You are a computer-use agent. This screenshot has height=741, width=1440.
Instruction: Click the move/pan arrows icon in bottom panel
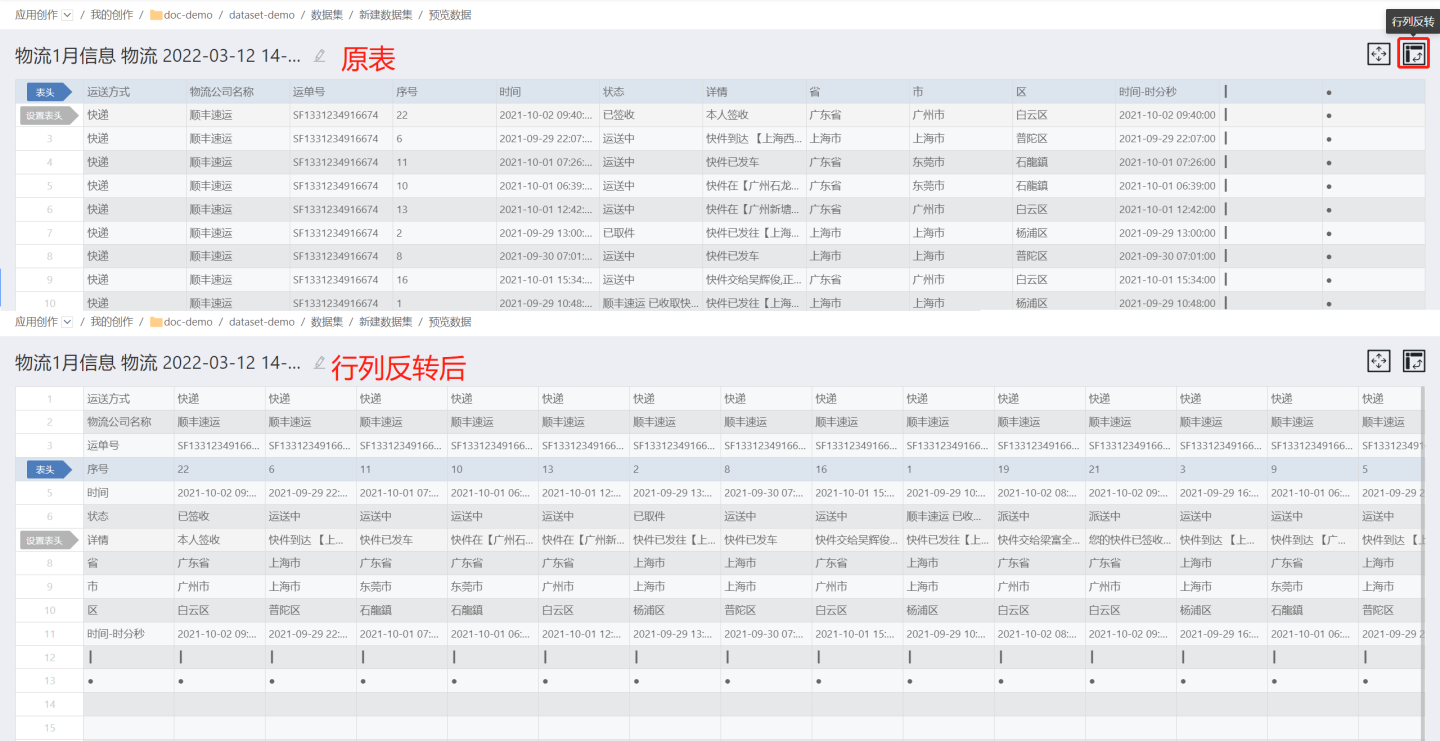click(1379, 361)
